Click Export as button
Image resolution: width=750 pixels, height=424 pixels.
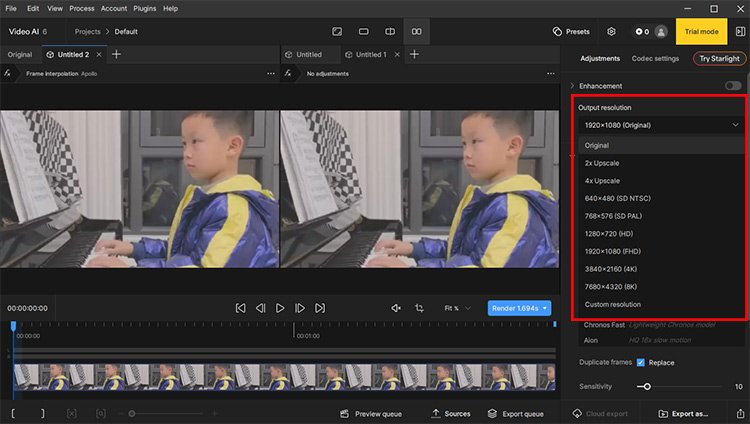(683, 413)
